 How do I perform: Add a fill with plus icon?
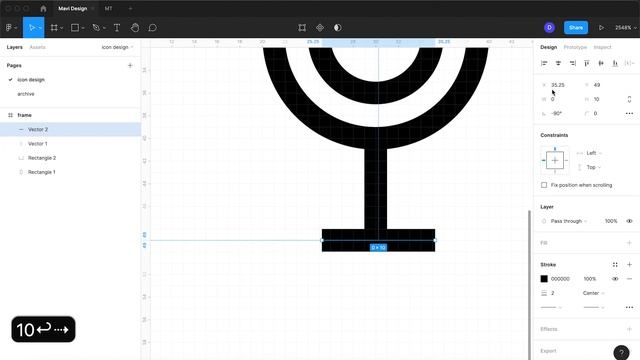[x=629, y=243]
